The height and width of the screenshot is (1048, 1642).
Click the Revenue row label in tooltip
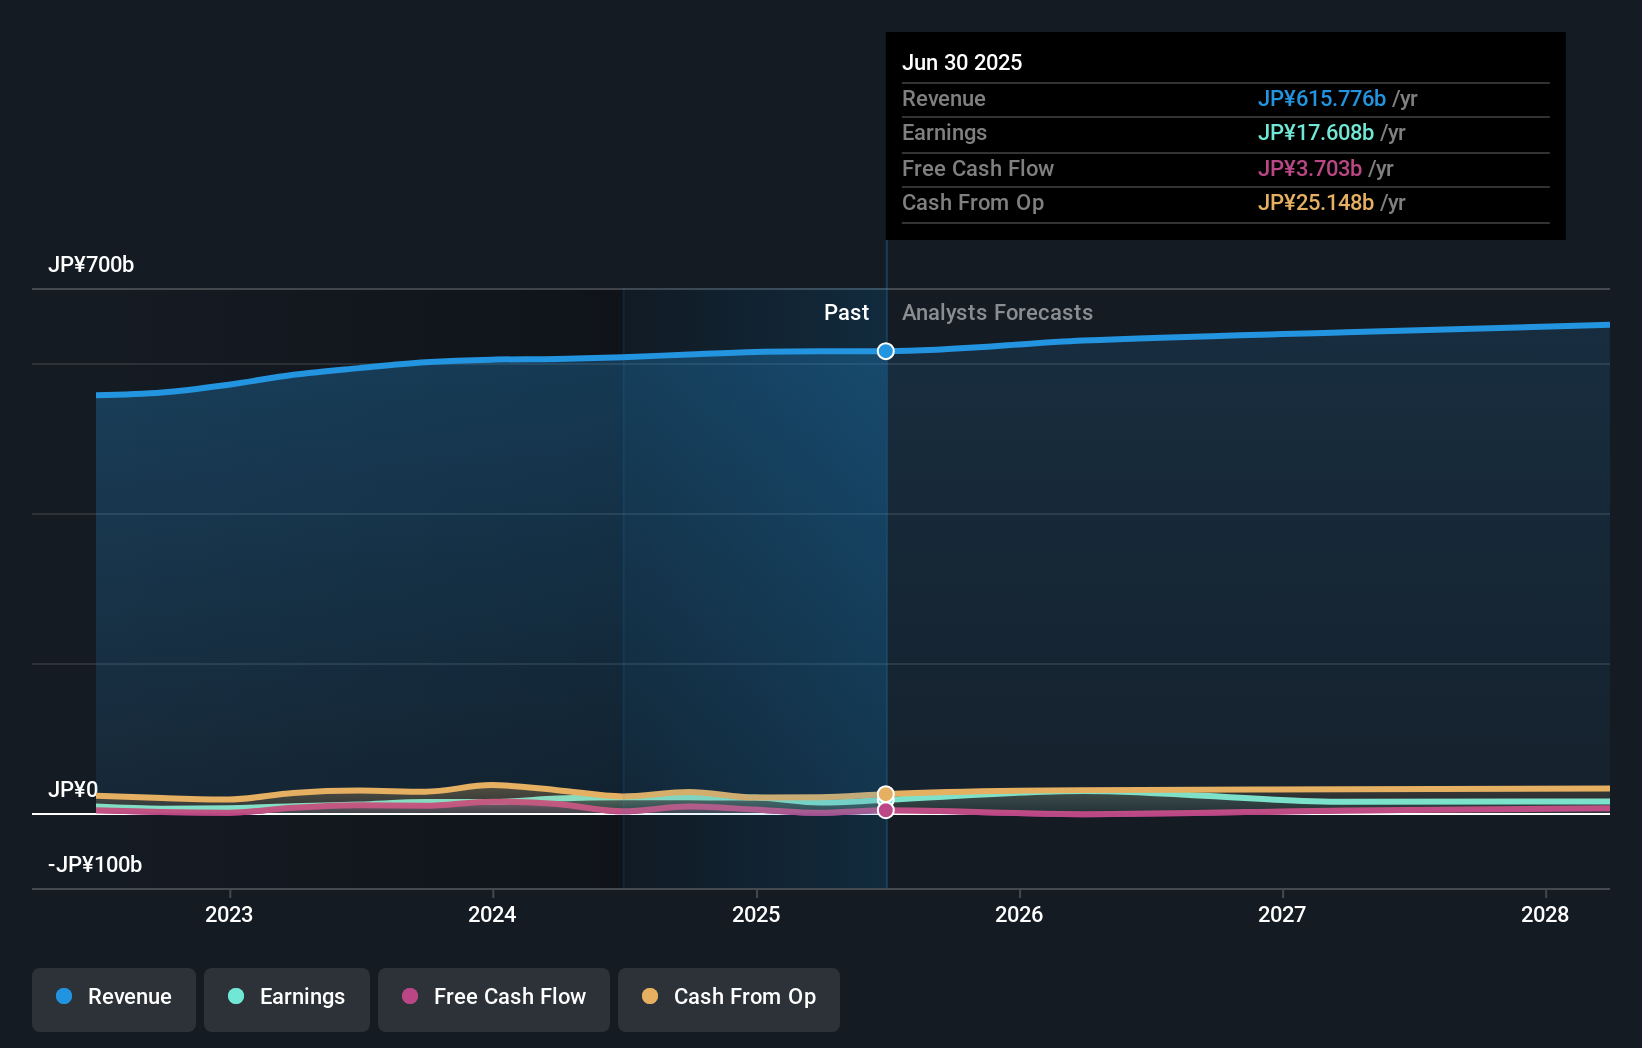pos(944,99)
